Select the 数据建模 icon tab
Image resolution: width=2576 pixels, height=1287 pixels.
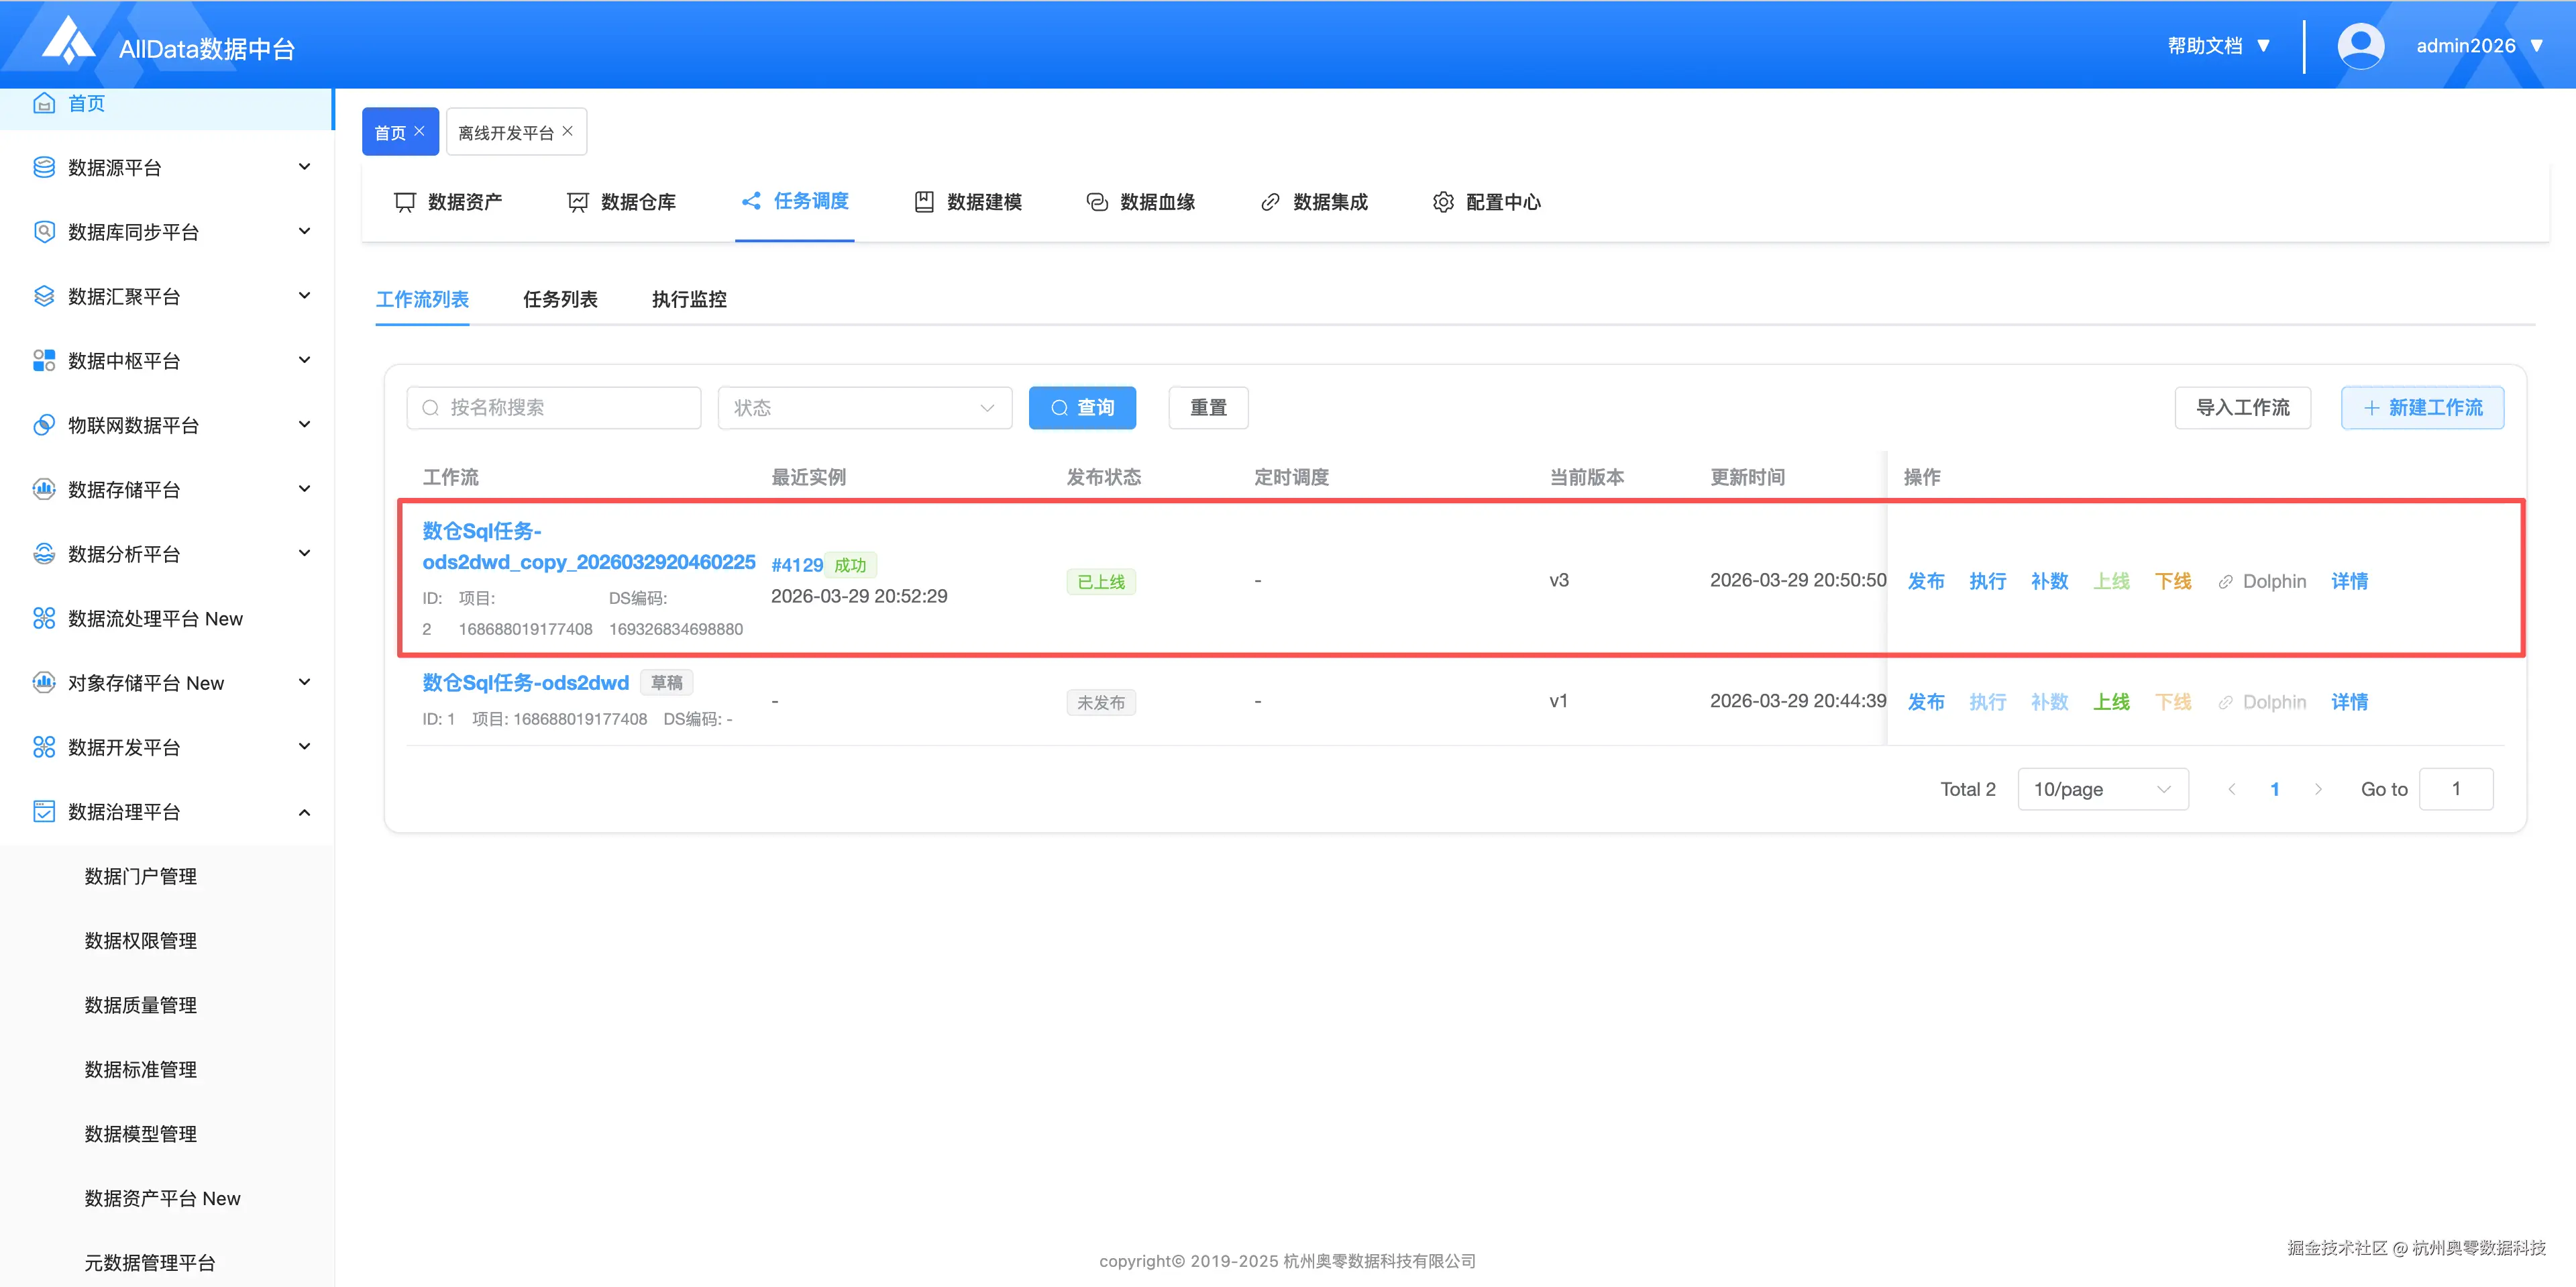tap(924, 202)
